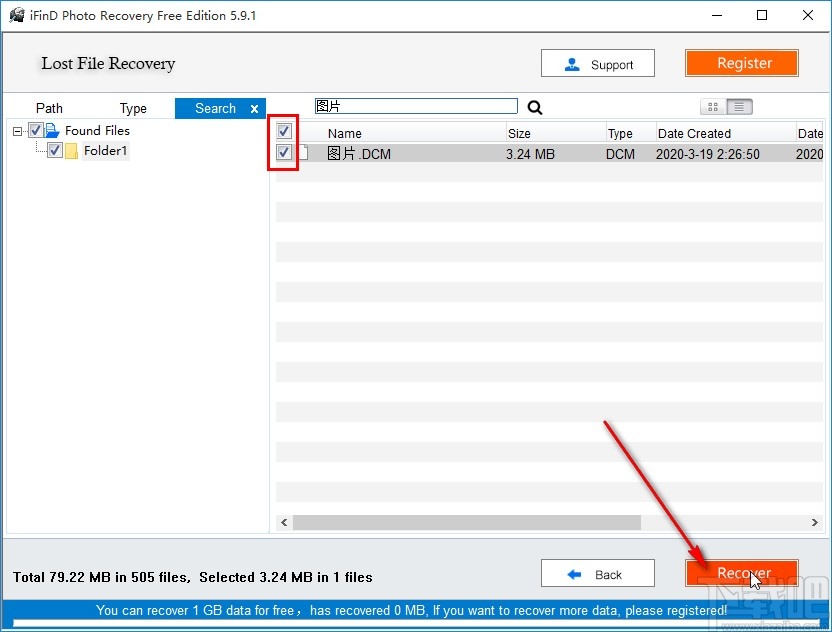Click the search text input field

[416, 106]
